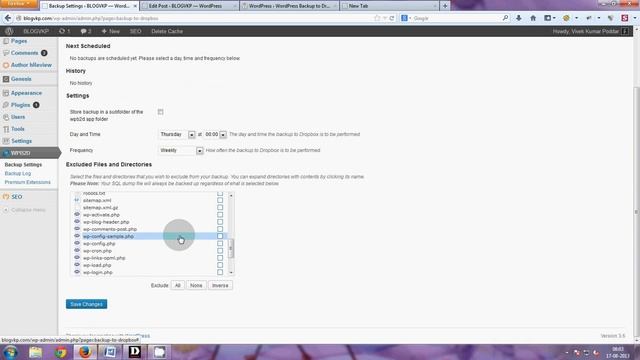This screenshot has width=640, height=360.
Task: Click the wp-blog-header.php eye icon
Action: pos(77,222)
